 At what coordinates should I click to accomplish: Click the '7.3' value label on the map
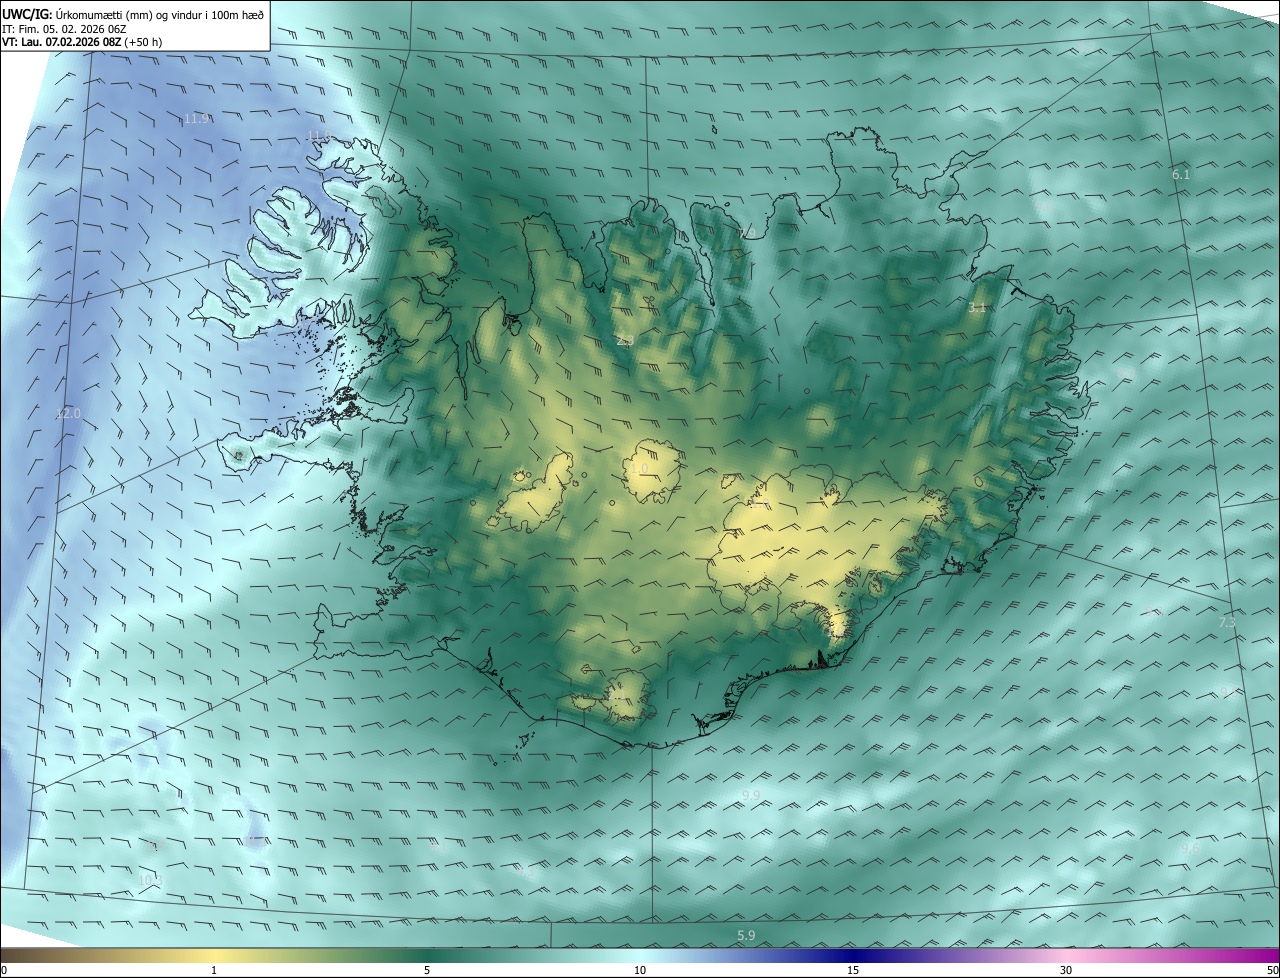[x=1227, y=622]
